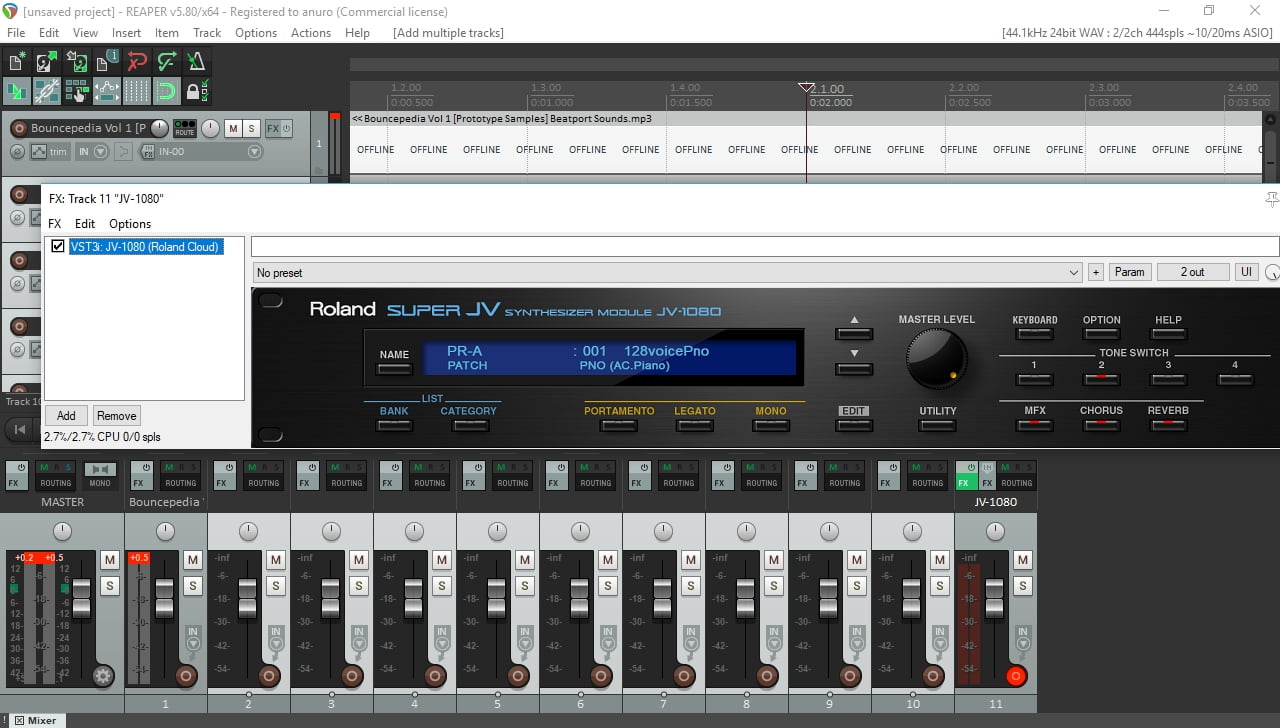This screenshot has height=728, width=1280.
Task: Open the Project settings toolbar icon
Action: coord(106,62)
